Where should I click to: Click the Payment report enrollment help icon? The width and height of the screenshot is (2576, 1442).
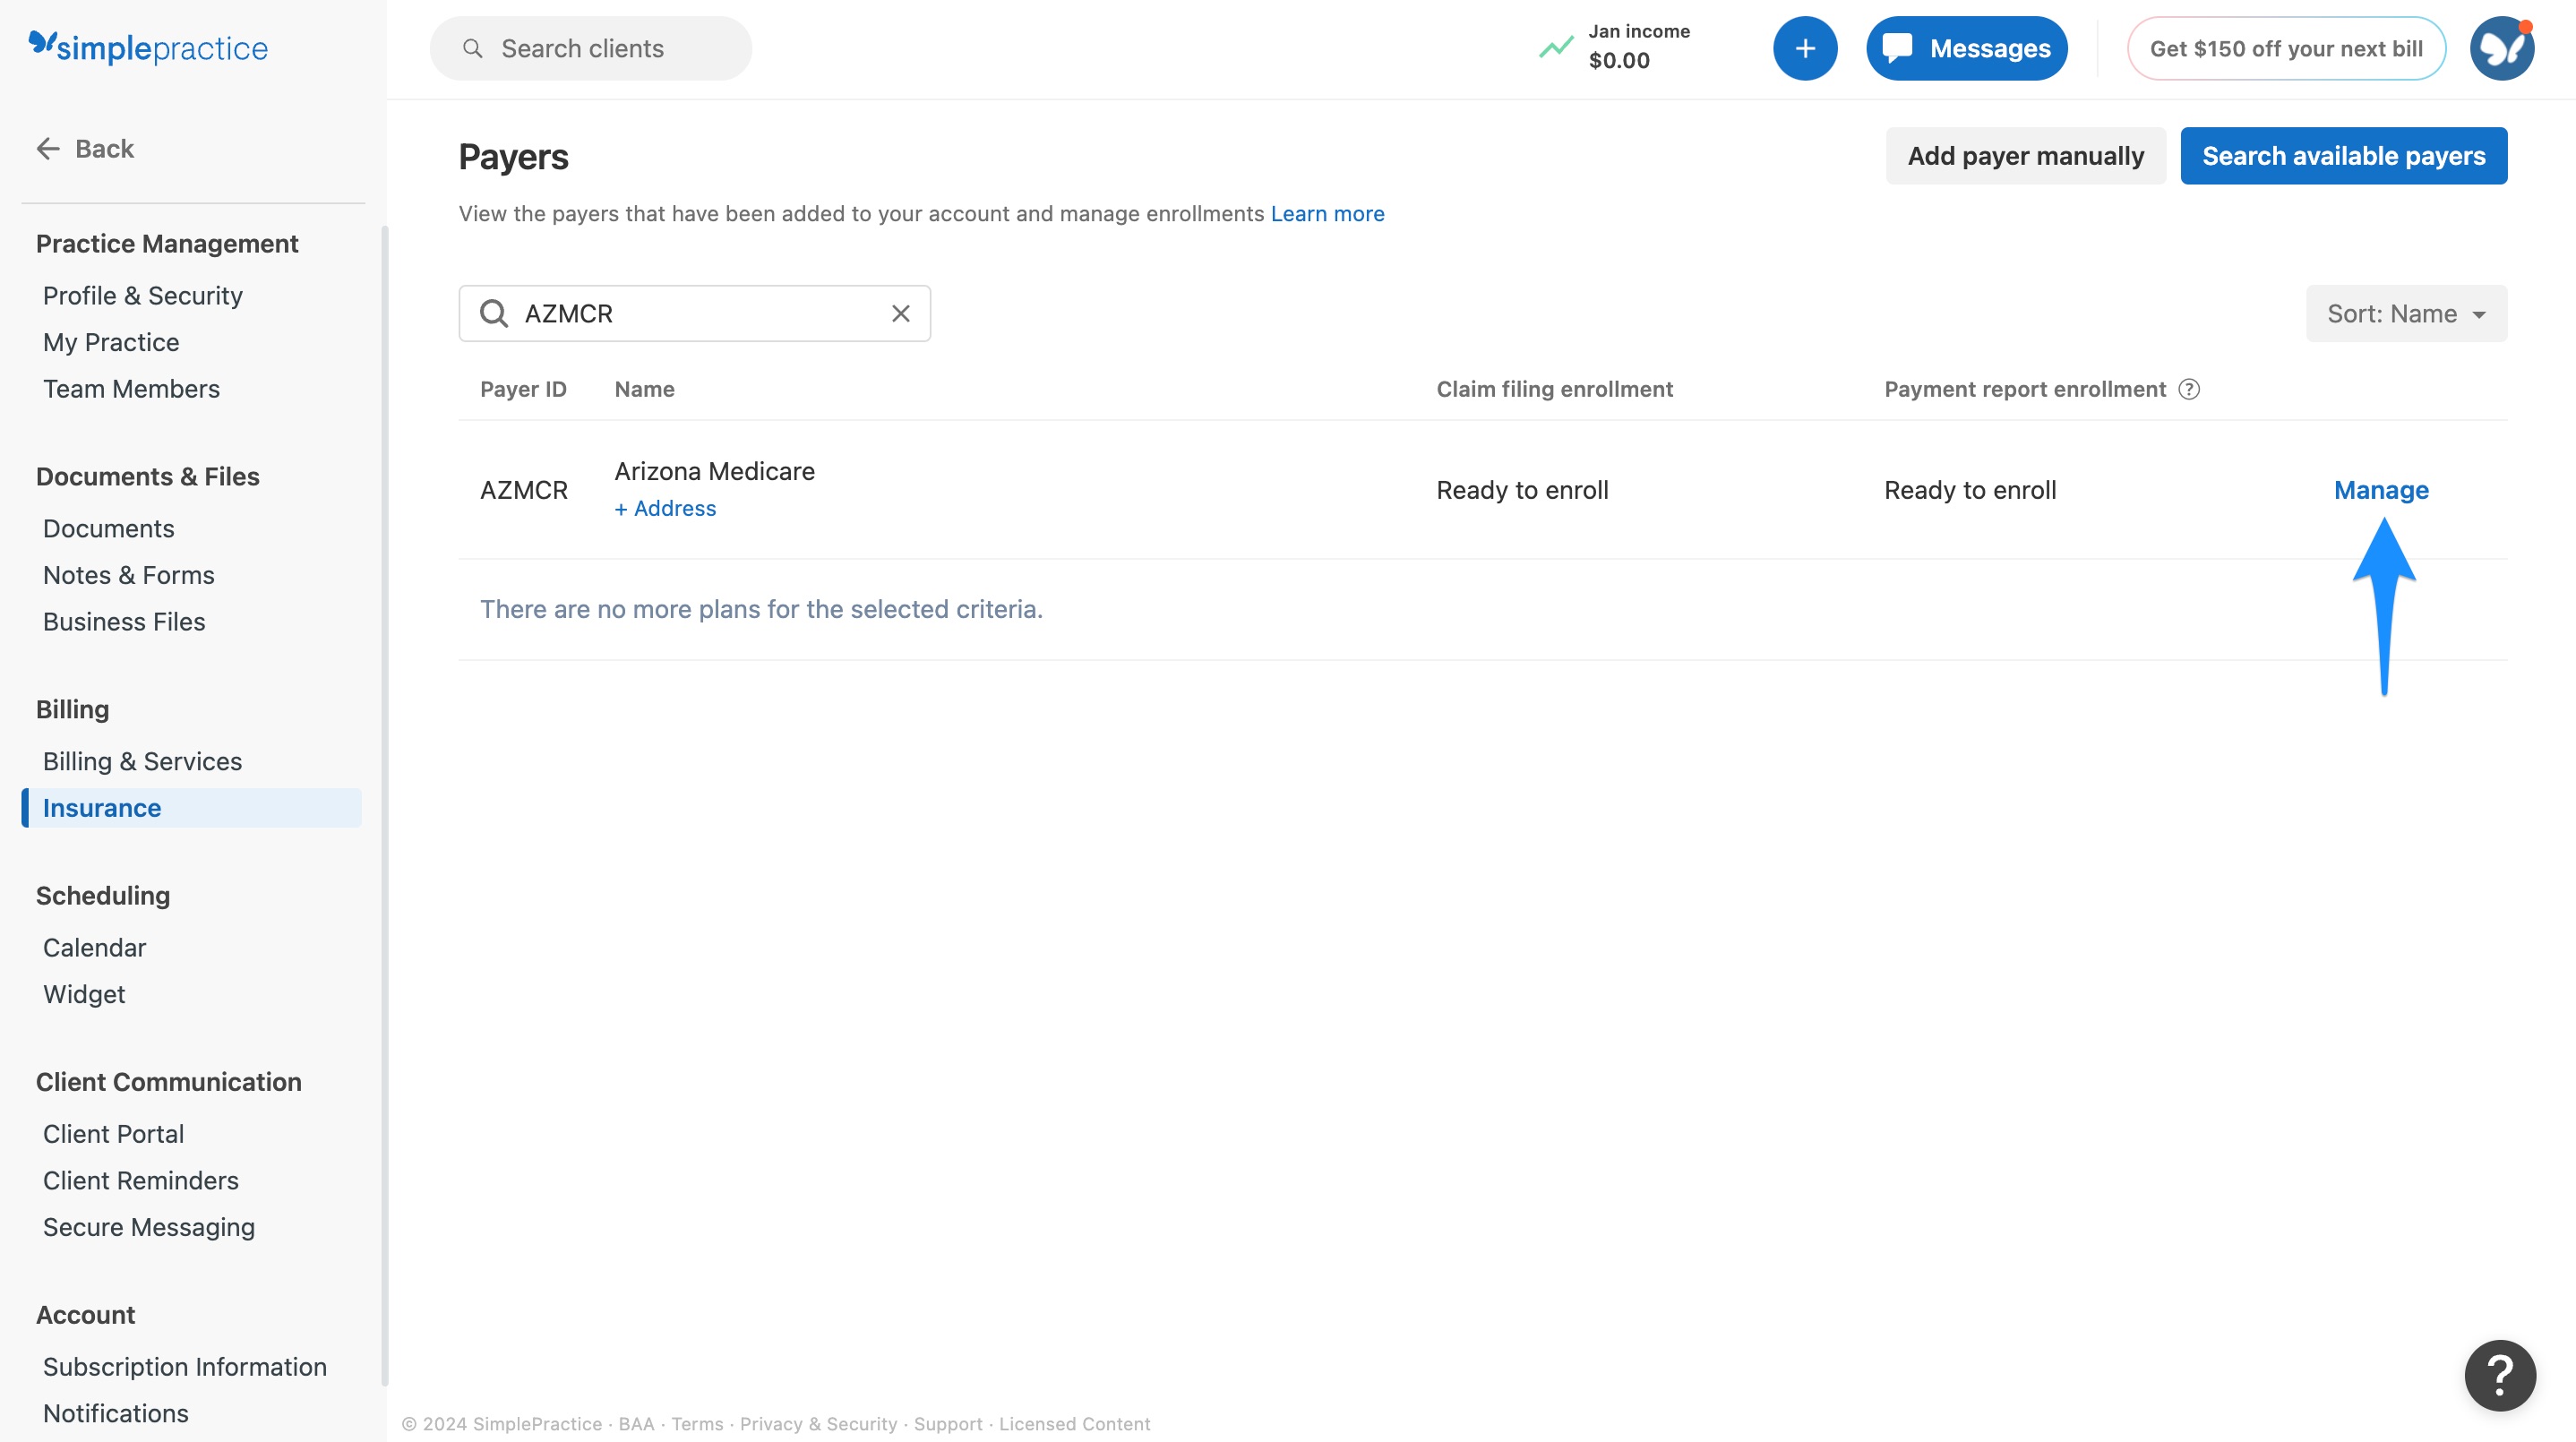click(x=2189, y=389)
